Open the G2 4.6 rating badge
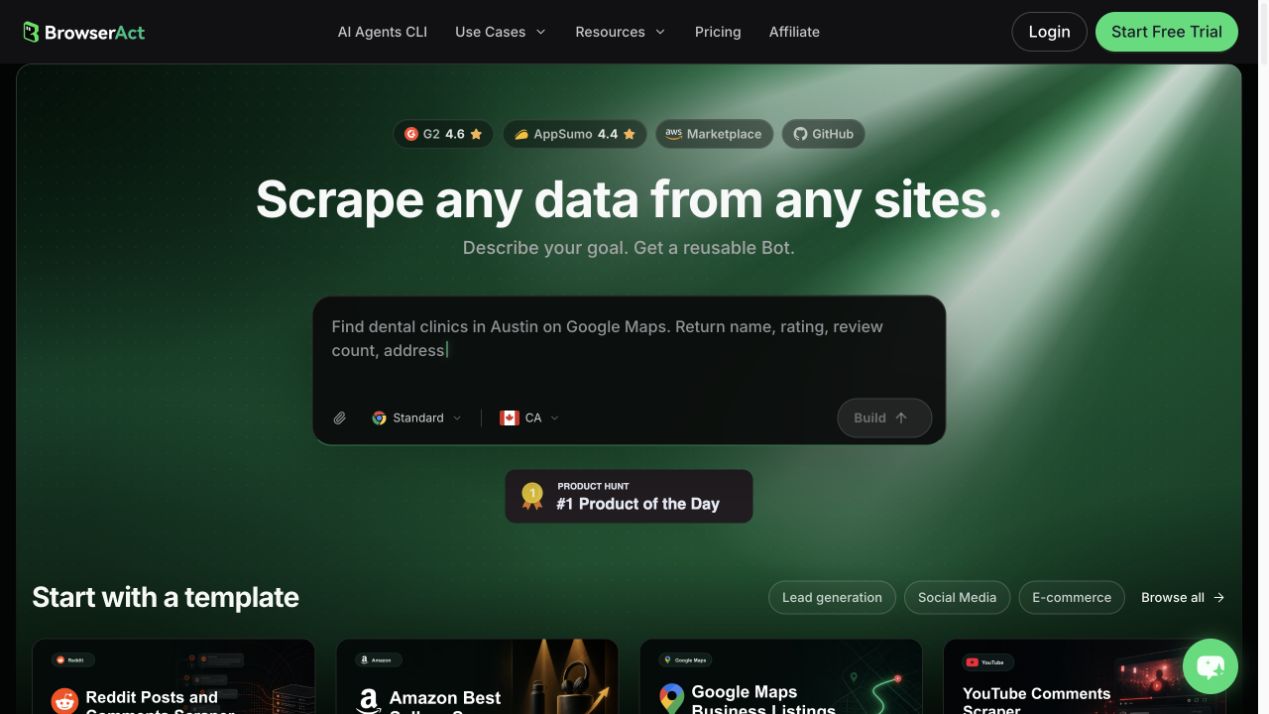The width and height of the screenshot is (1269, 714). coord(443,134)
